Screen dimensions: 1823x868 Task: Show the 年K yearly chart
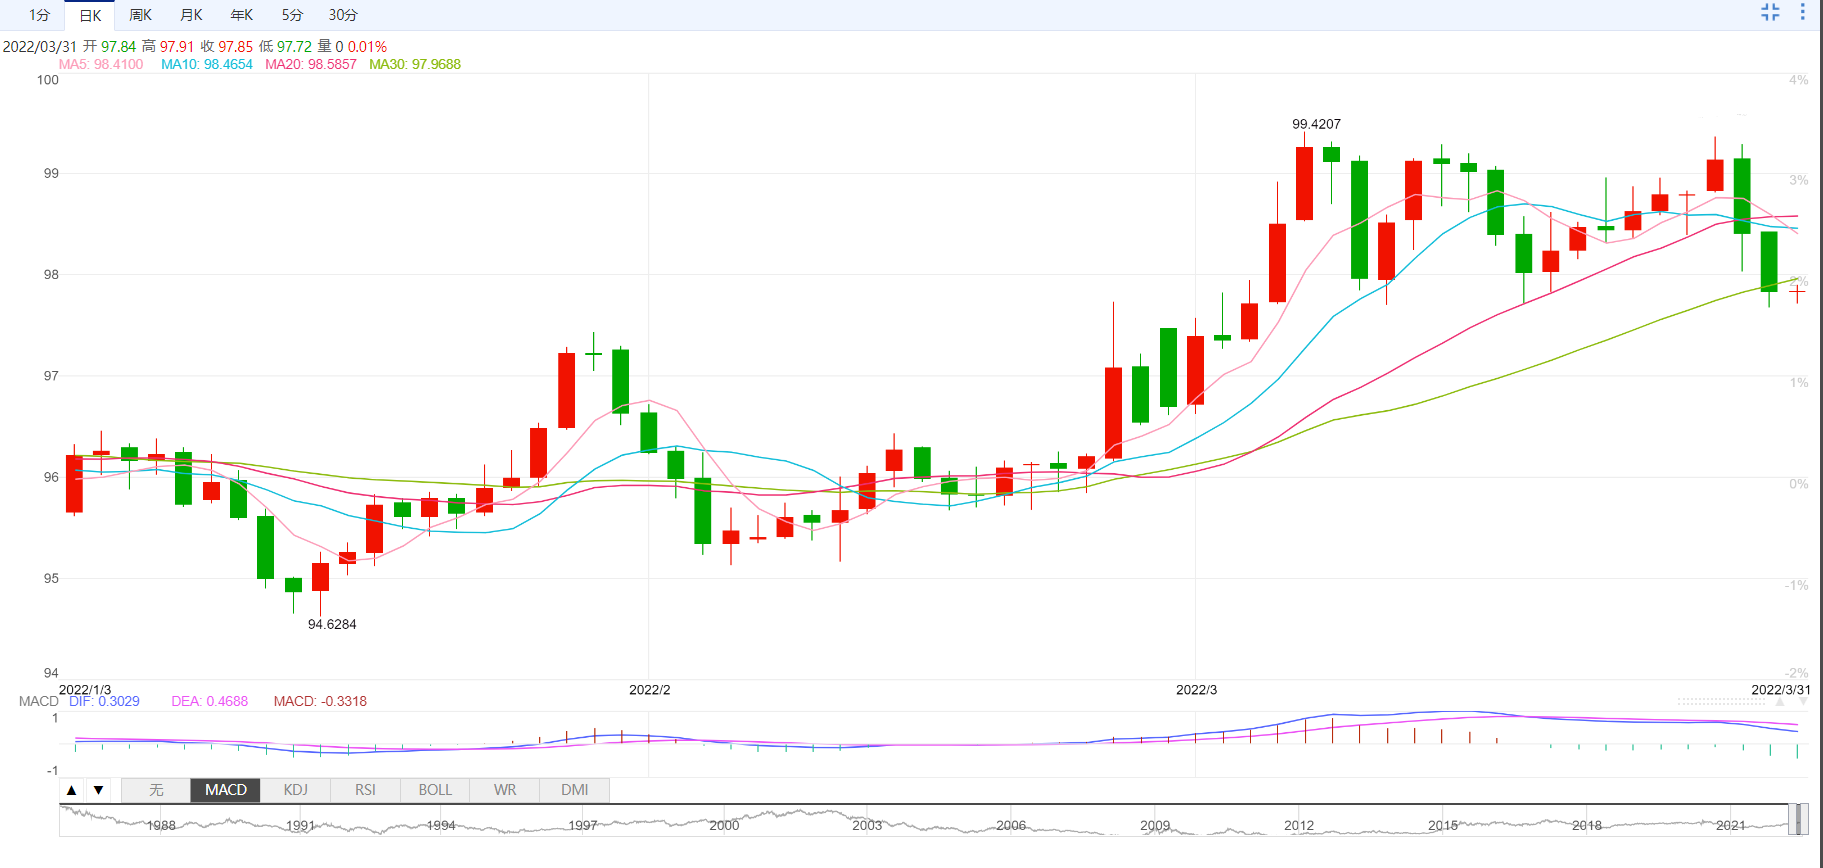coord(241,15)
